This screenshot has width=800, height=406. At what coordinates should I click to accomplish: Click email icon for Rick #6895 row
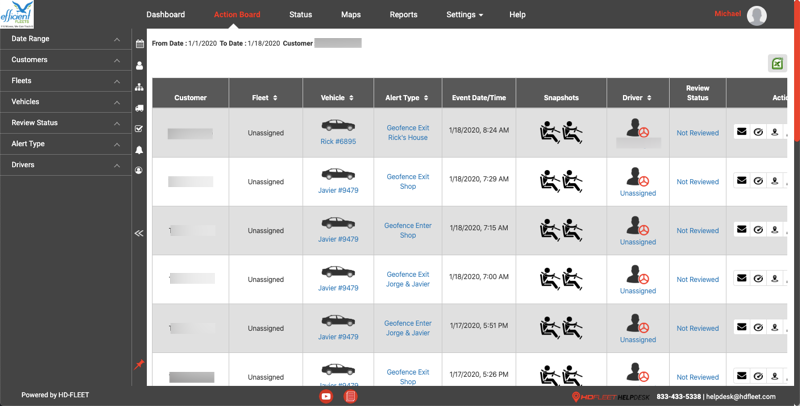(742, 132)
